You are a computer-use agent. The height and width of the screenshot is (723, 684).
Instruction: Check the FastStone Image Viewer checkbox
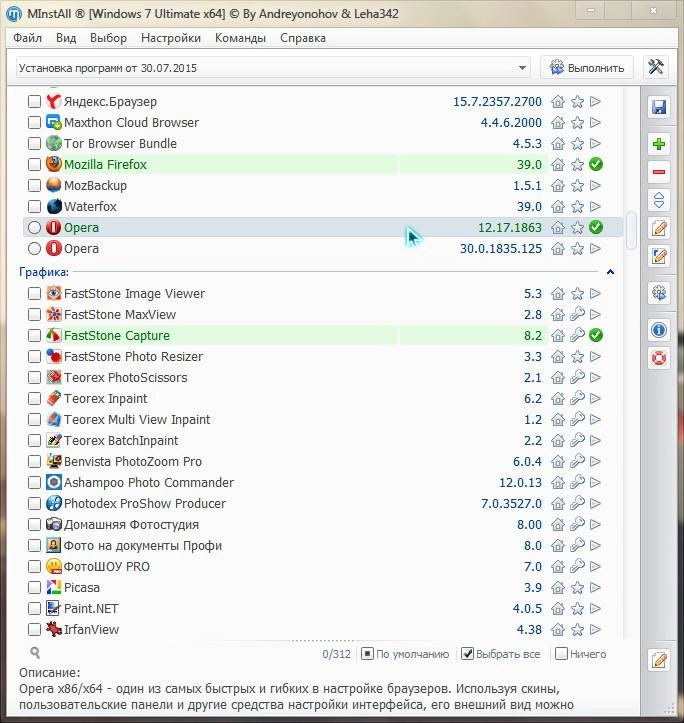pos(35,294)
